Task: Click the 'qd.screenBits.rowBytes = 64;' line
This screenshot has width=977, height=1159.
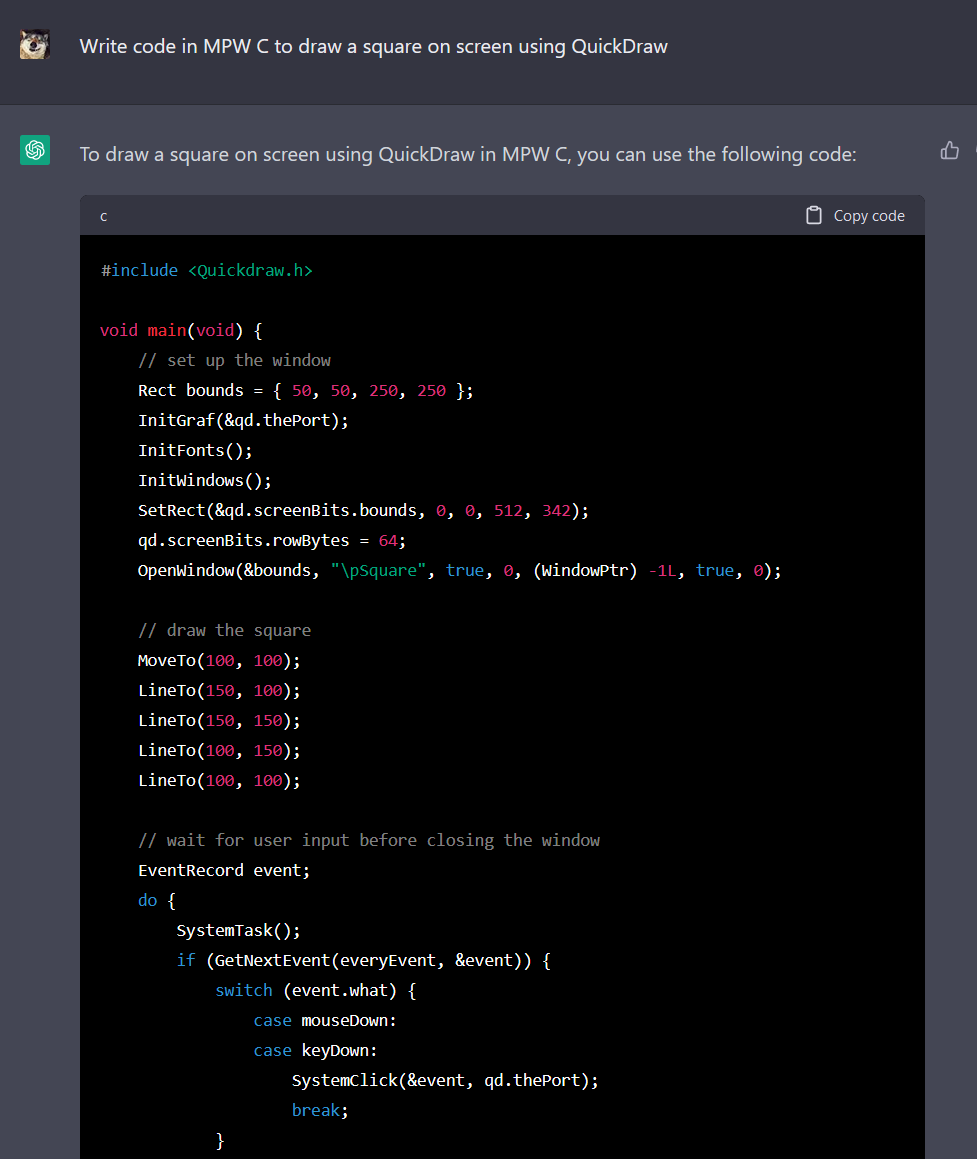Action: point(272,541)
